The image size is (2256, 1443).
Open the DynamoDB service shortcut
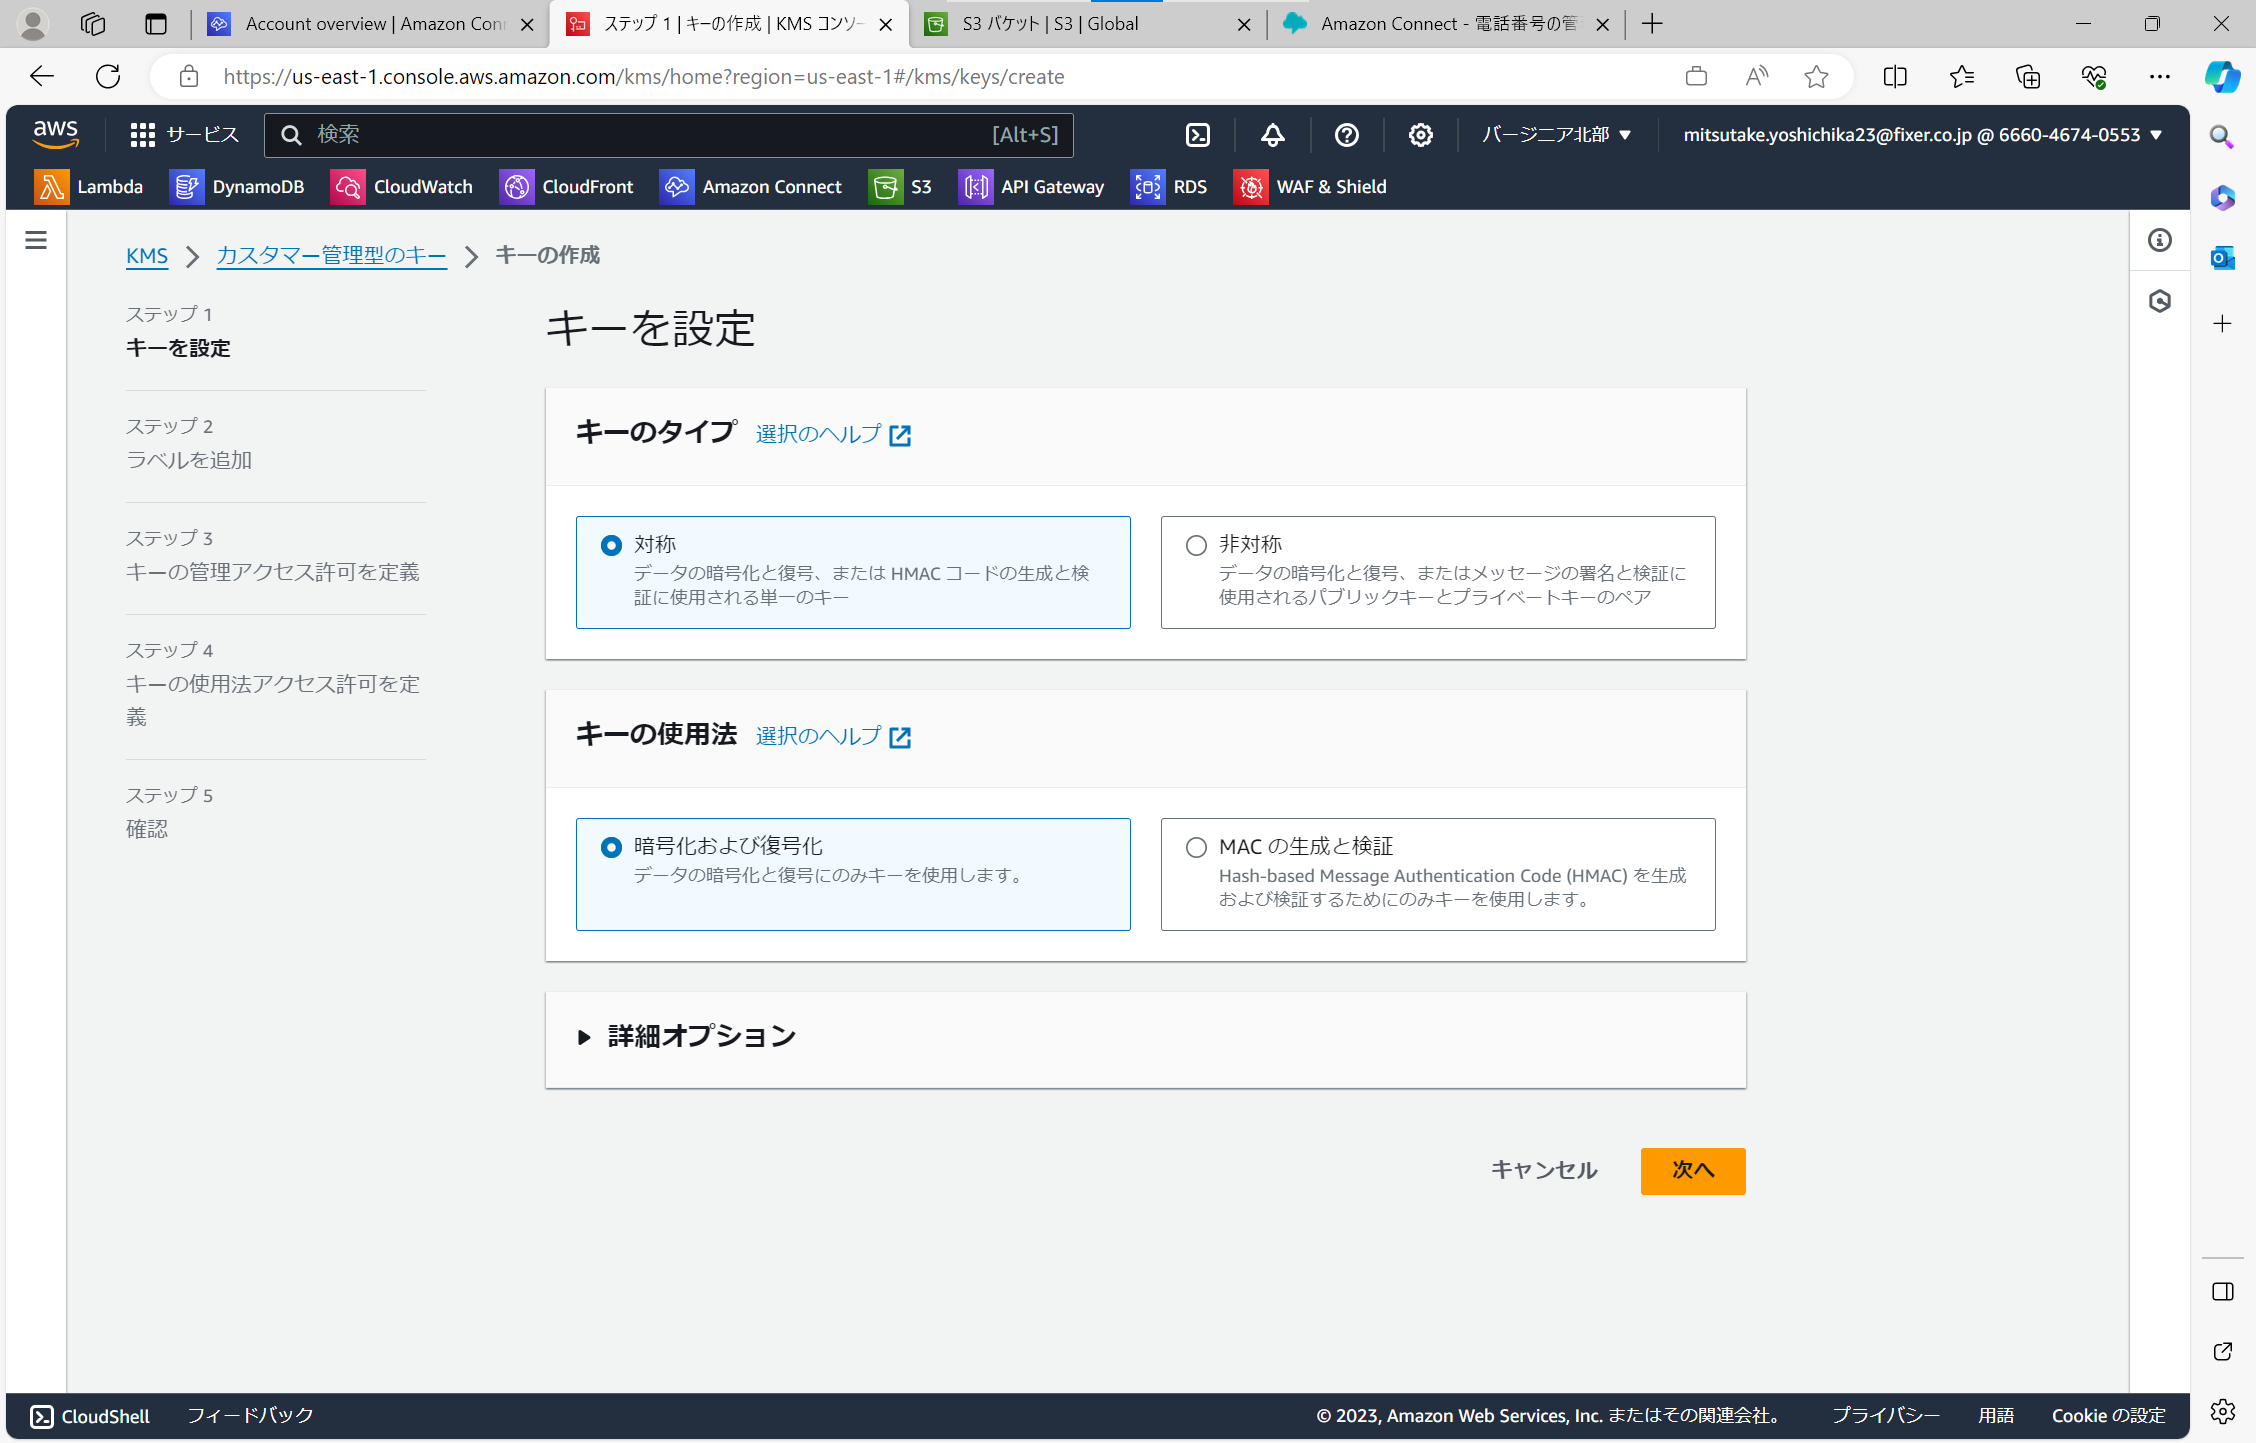coord(238,187)
